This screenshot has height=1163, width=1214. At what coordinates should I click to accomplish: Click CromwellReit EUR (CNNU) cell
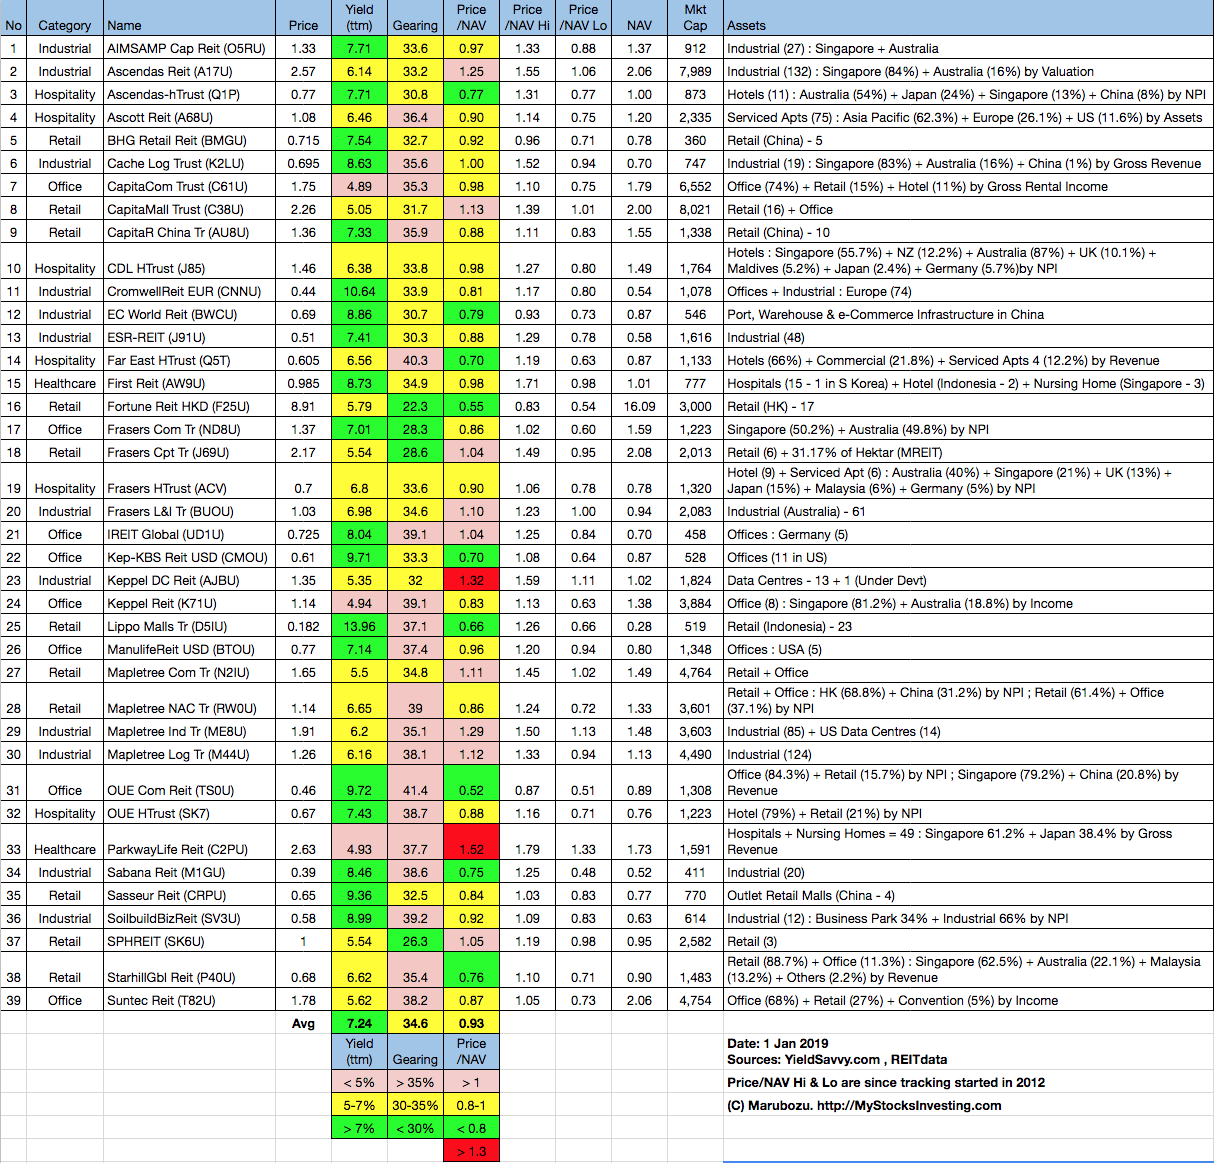(x=189, y=291)
